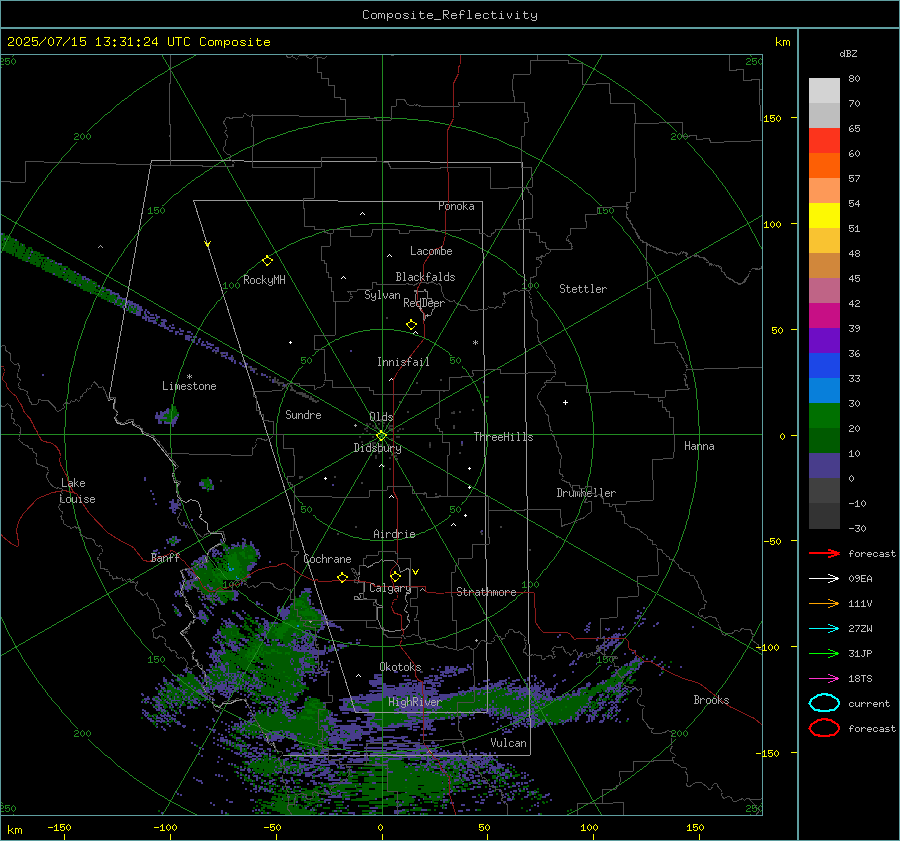Click the red 60 dBZ legend swatch

click(x=824, y=141)
